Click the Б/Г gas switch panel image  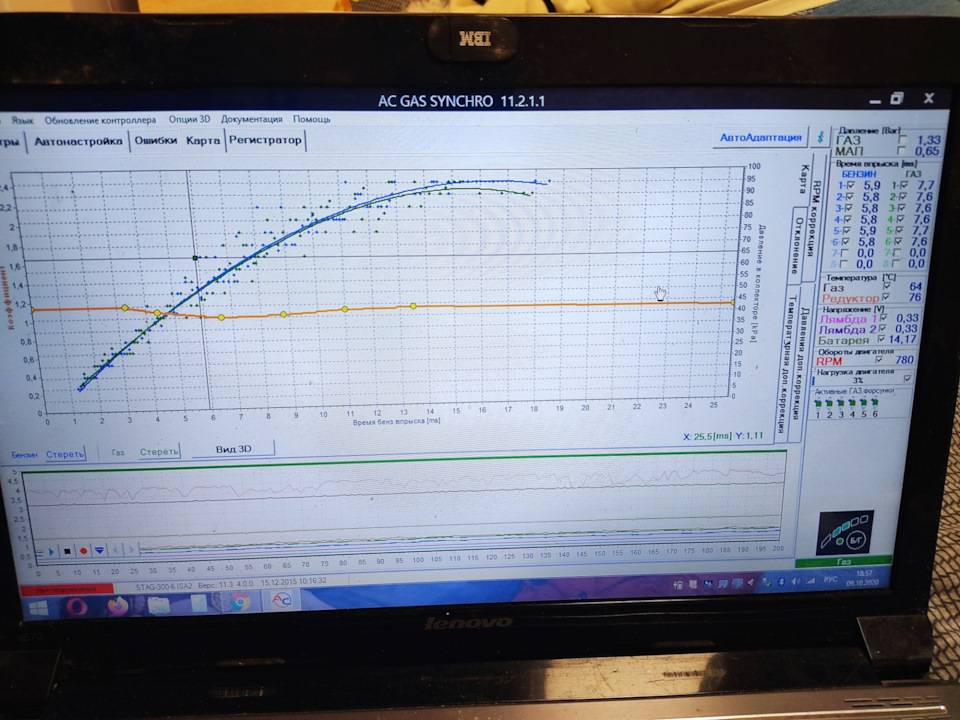846,531
